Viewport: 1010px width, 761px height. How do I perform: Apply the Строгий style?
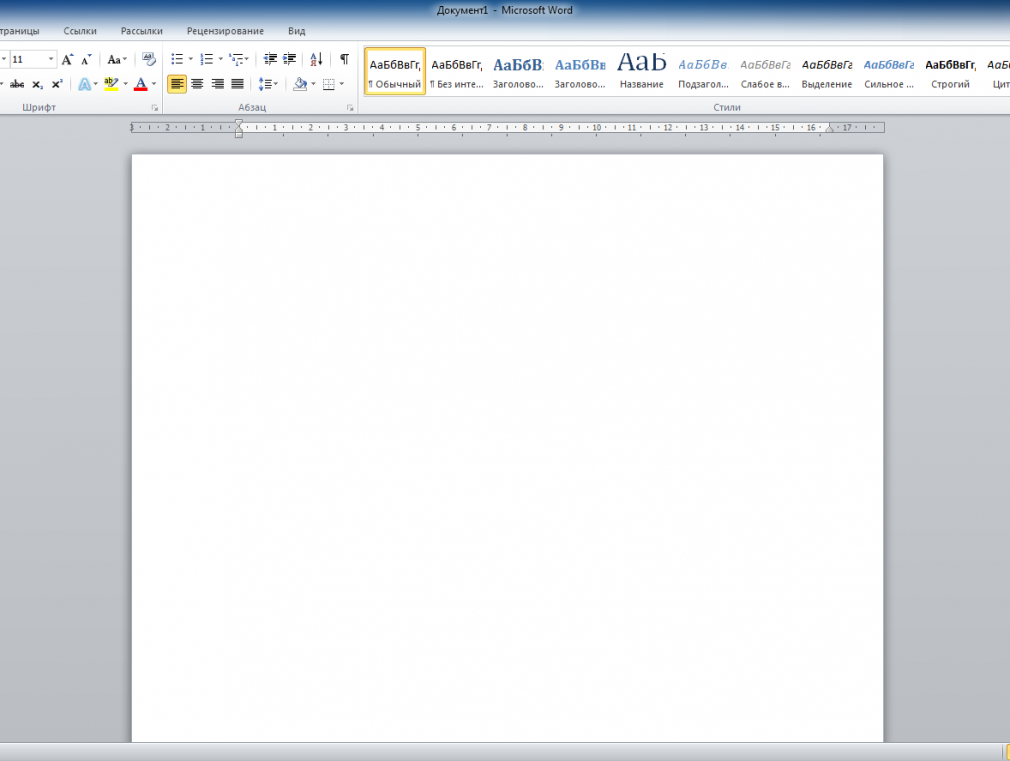[951, 72]
